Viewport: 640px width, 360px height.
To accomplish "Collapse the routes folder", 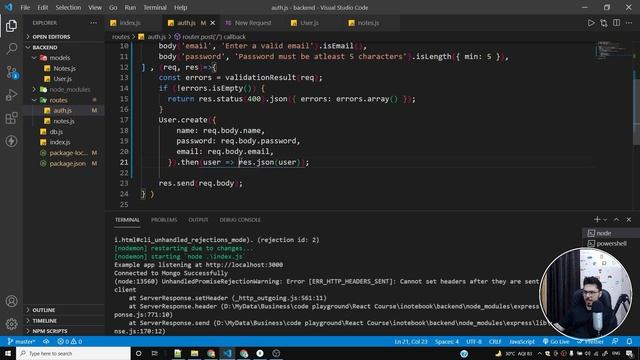I will [x=64, y=100].
